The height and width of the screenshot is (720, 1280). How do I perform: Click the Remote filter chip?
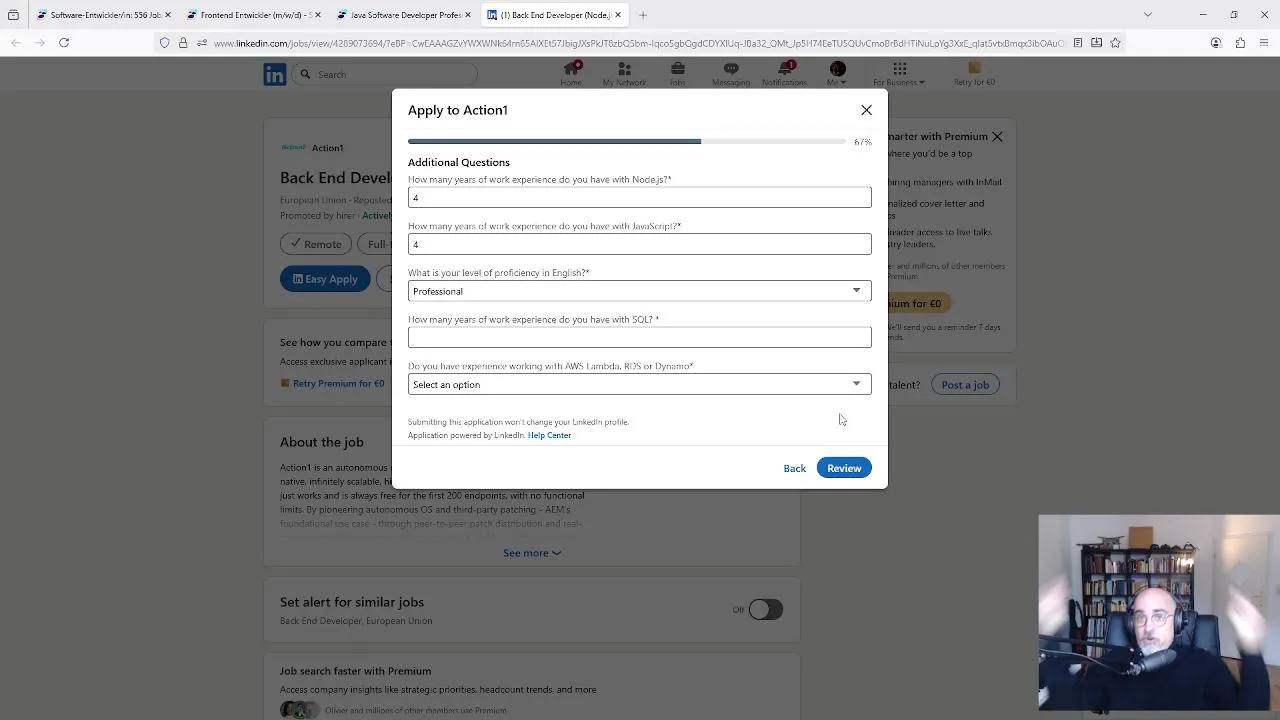pos(315,244)
